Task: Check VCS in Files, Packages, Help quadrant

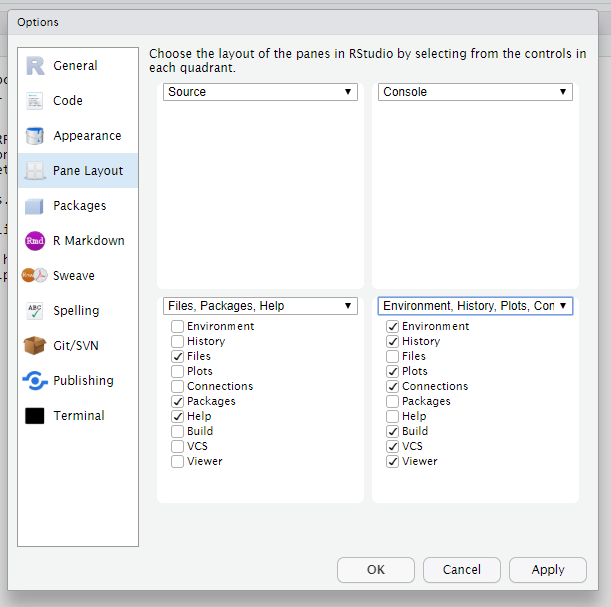Action: click(x=177, y=446)
